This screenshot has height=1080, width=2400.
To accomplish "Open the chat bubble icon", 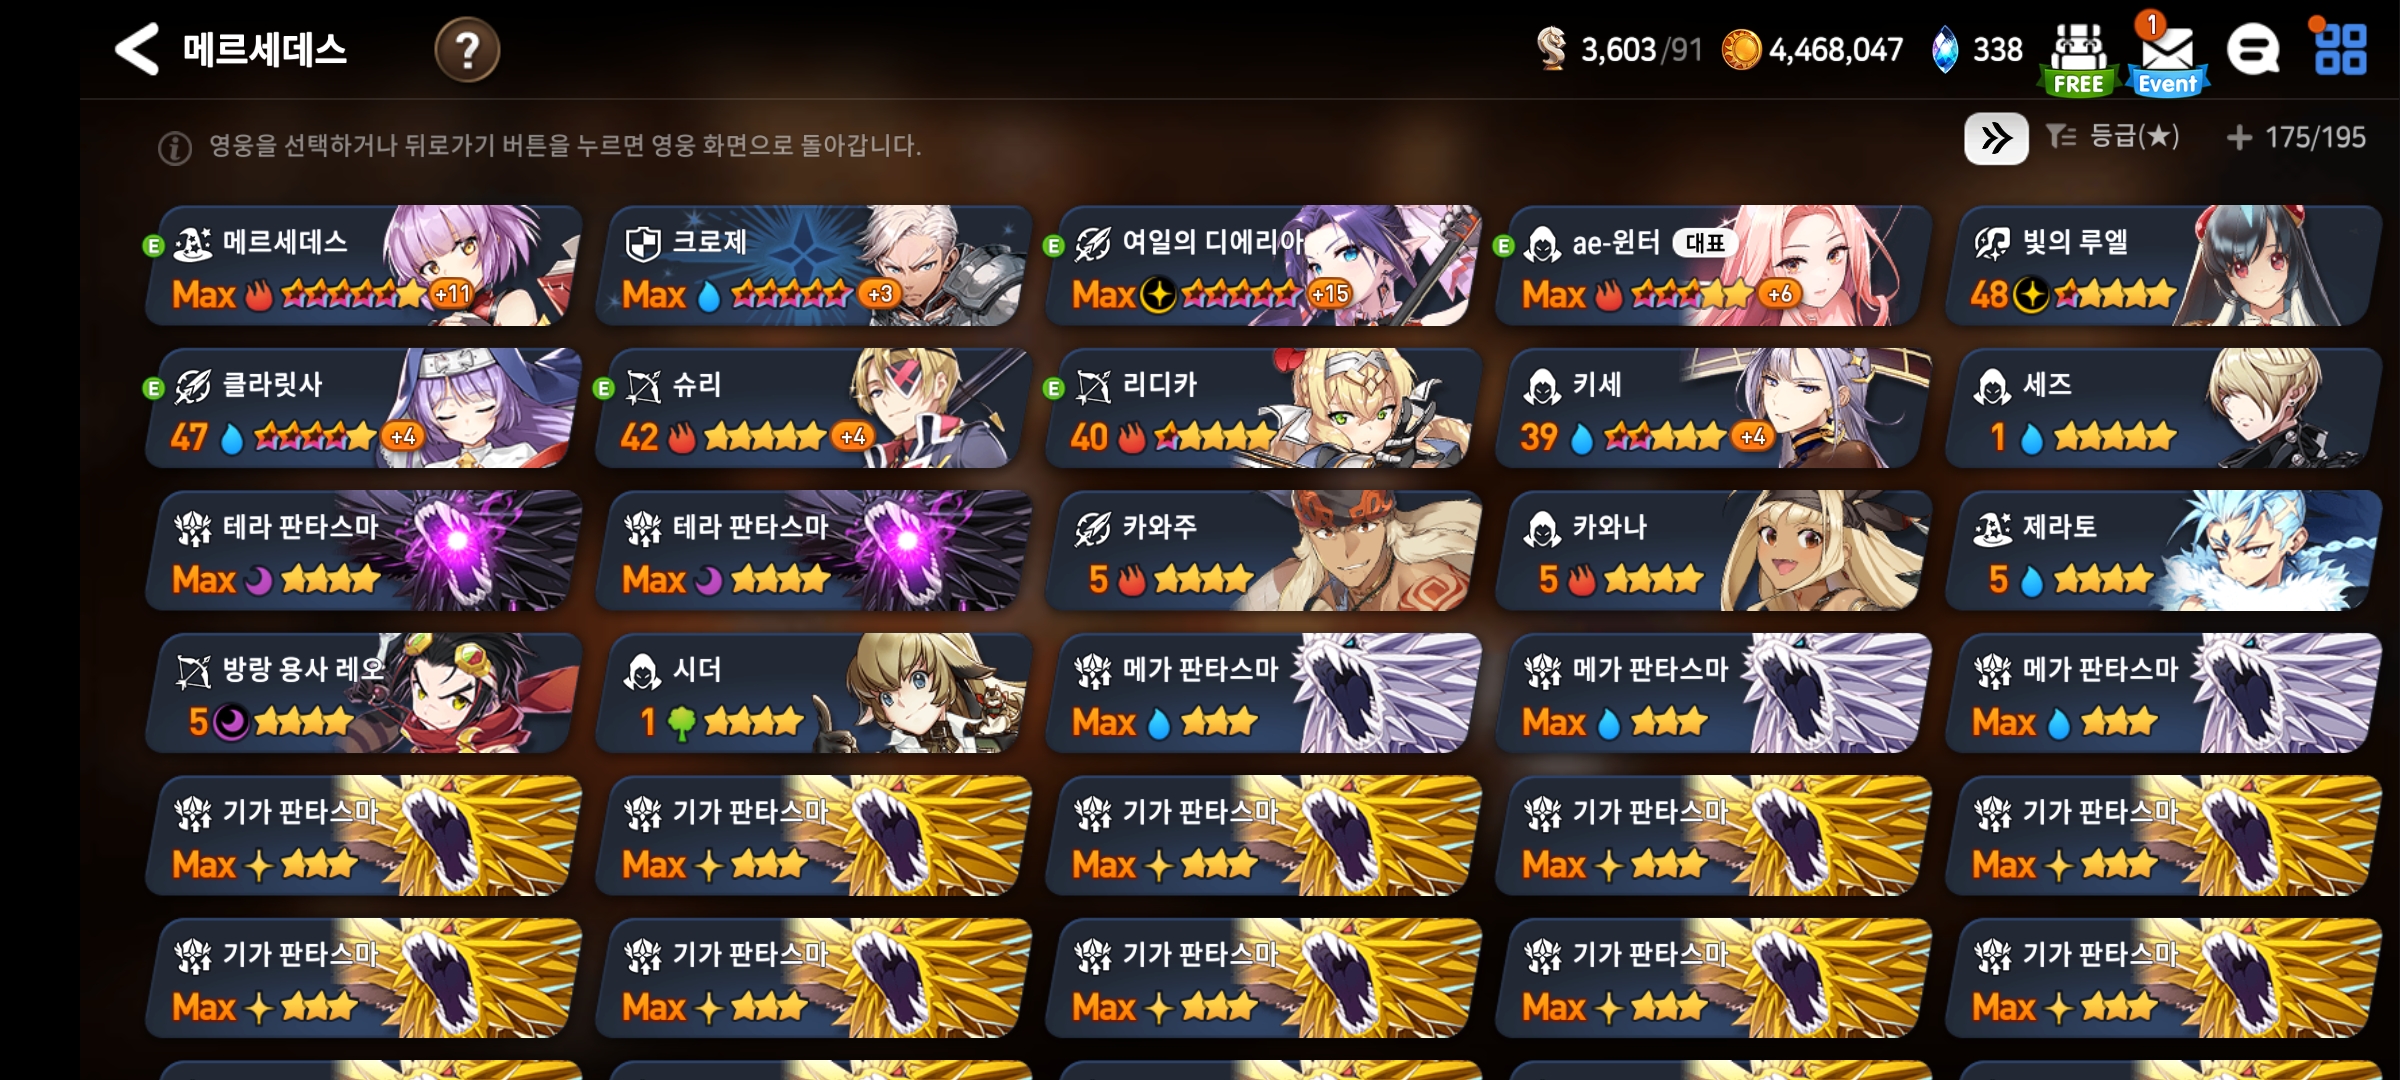I will pyautogui.click(x=2253, y=50).
